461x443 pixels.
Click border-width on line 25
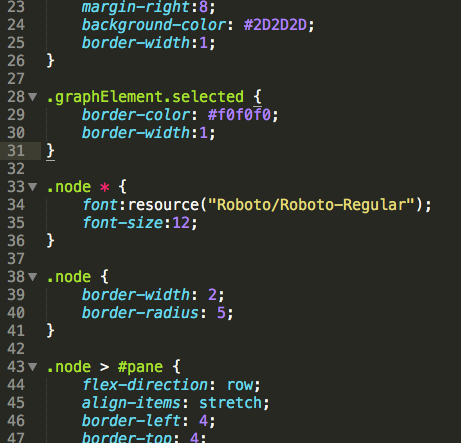(x=136, y=43)
